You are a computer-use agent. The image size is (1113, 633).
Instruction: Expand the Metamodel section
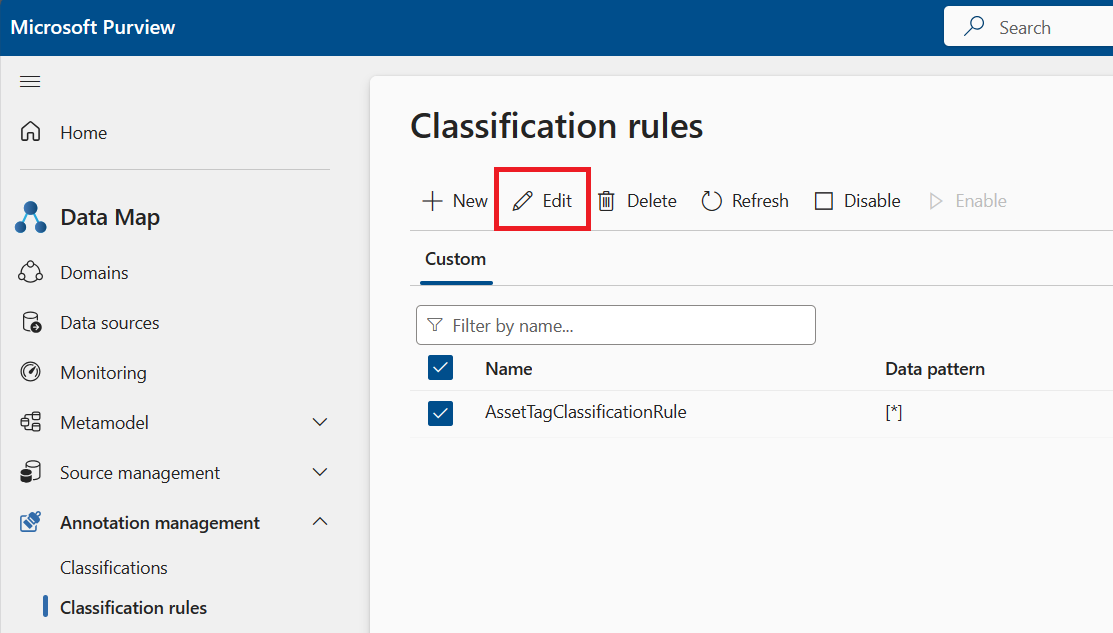pyautogui.click(x=319, y=422)
